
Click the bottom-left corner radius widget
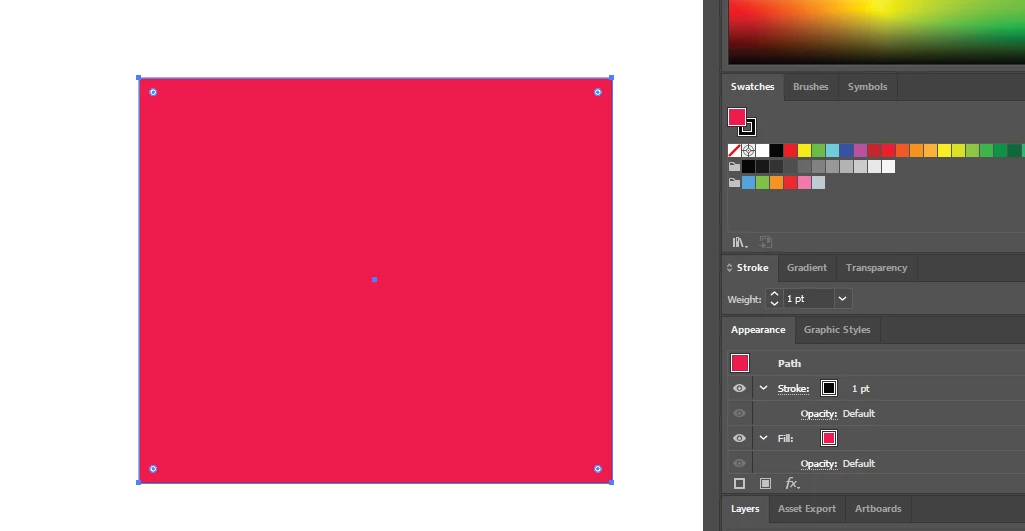coord(153,469)
